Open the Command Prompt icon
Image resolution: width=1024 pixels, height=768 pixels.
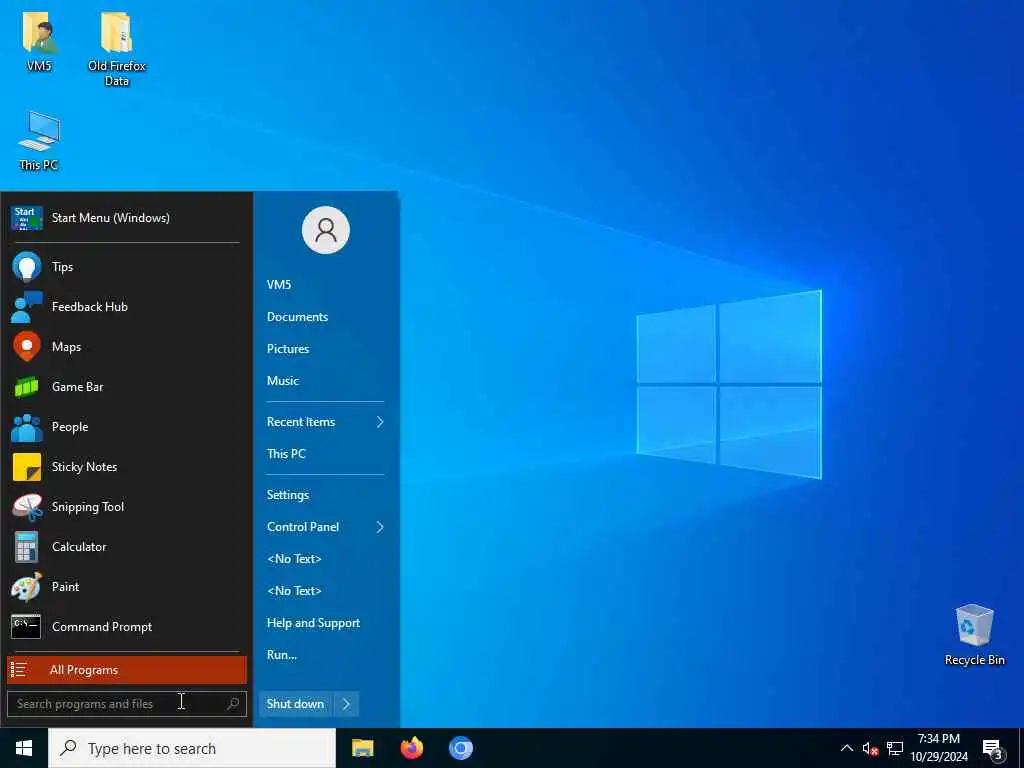point(27,627)
